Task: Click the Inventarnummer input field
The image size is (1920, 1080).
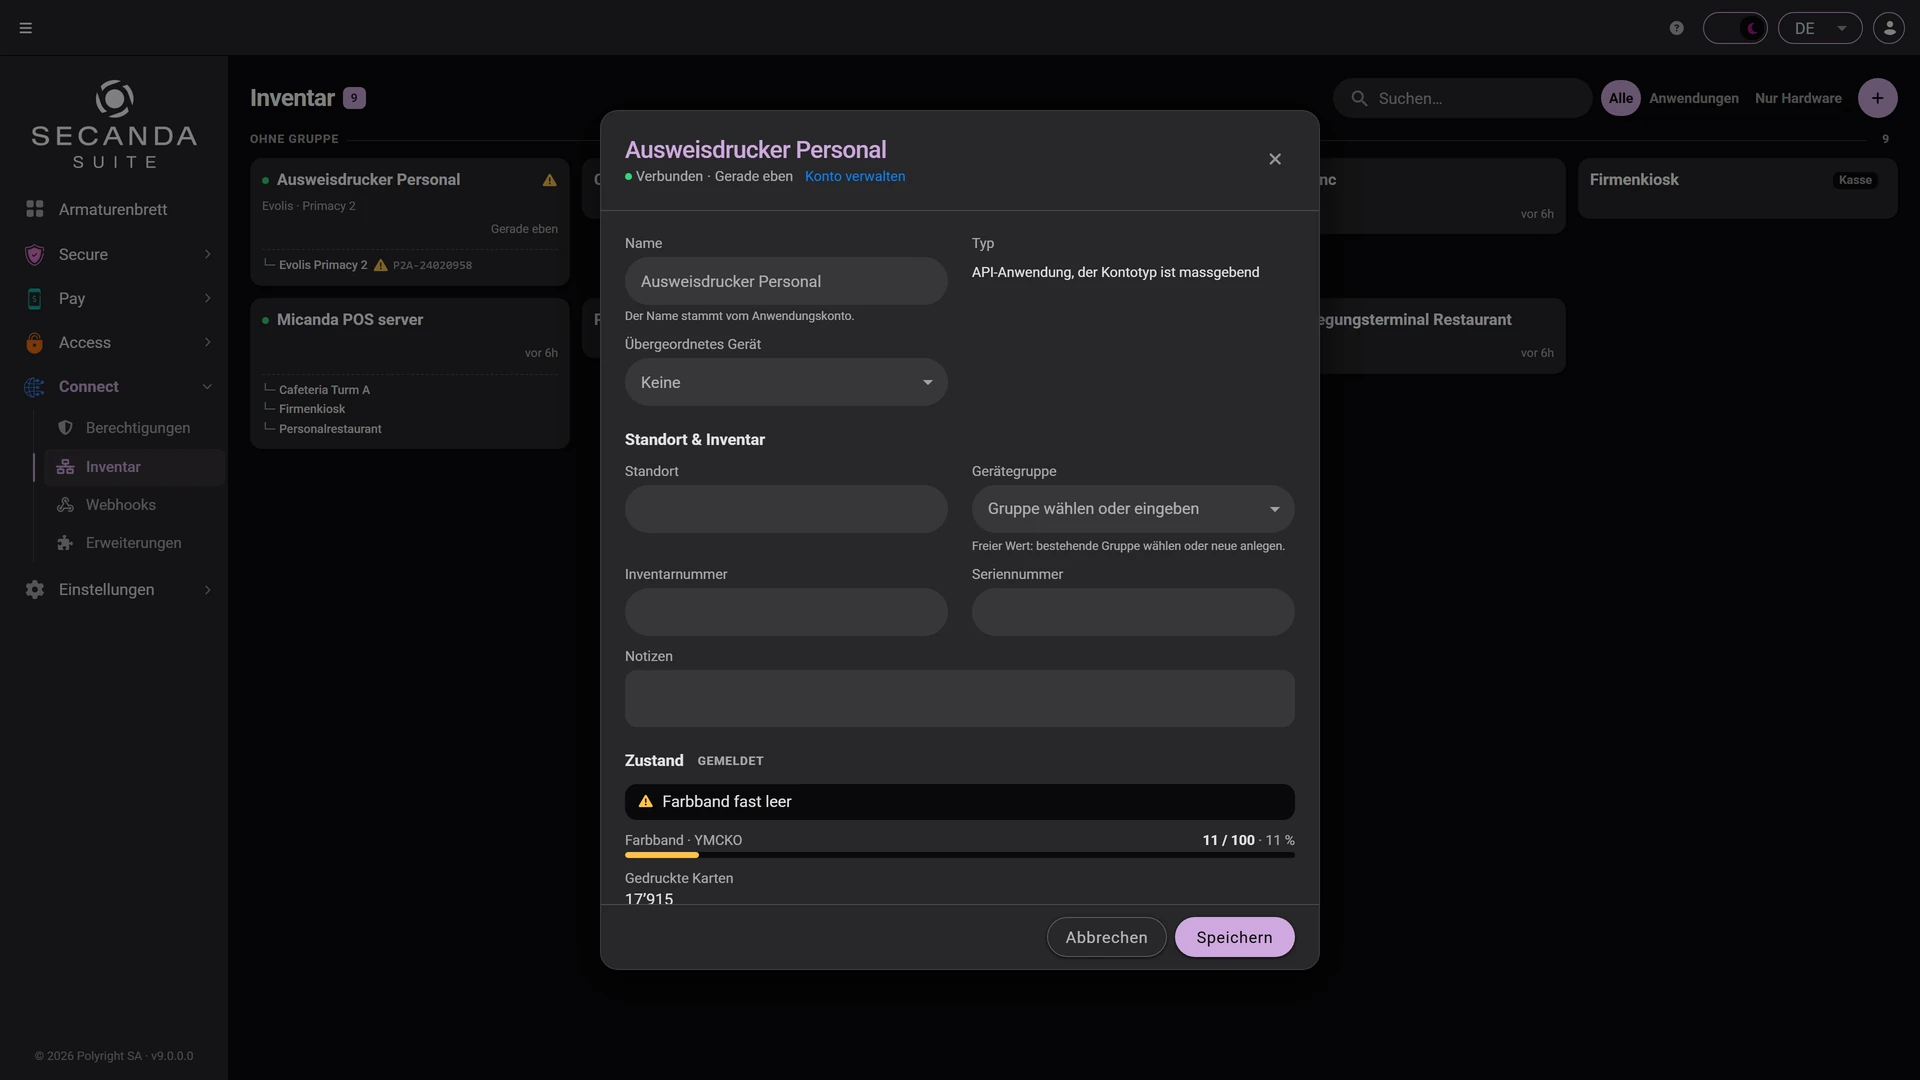Action: [x=786, y=612]
